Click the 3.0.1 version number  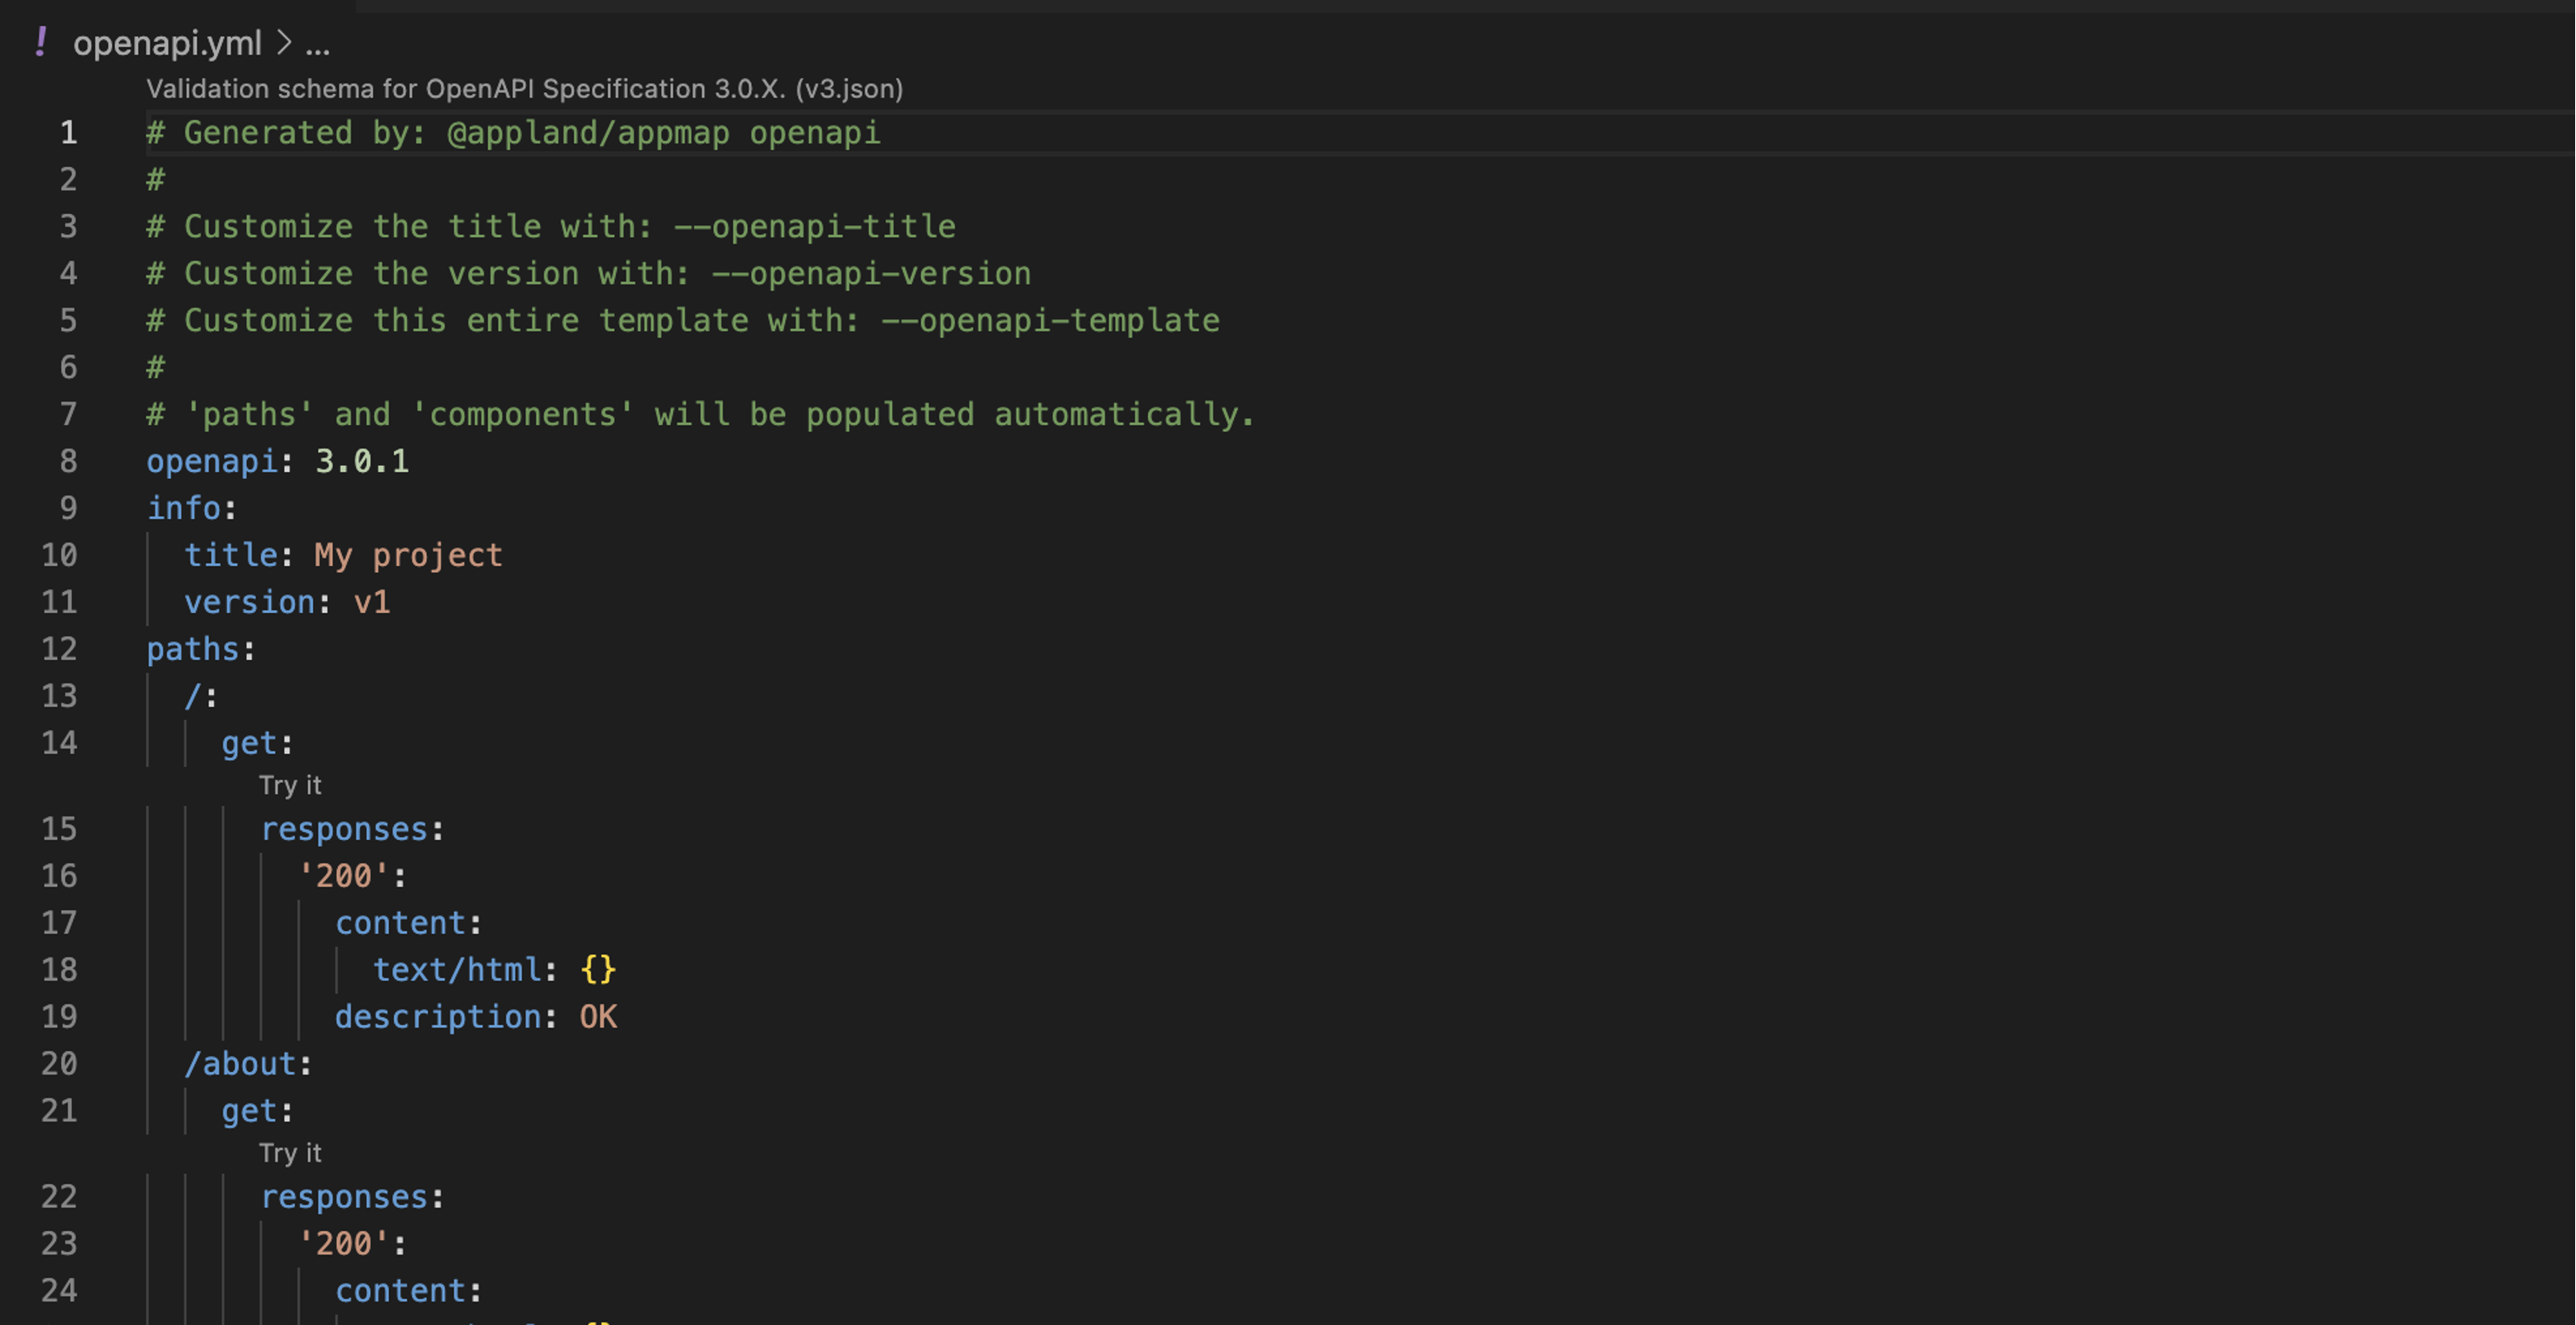[361, 461]
